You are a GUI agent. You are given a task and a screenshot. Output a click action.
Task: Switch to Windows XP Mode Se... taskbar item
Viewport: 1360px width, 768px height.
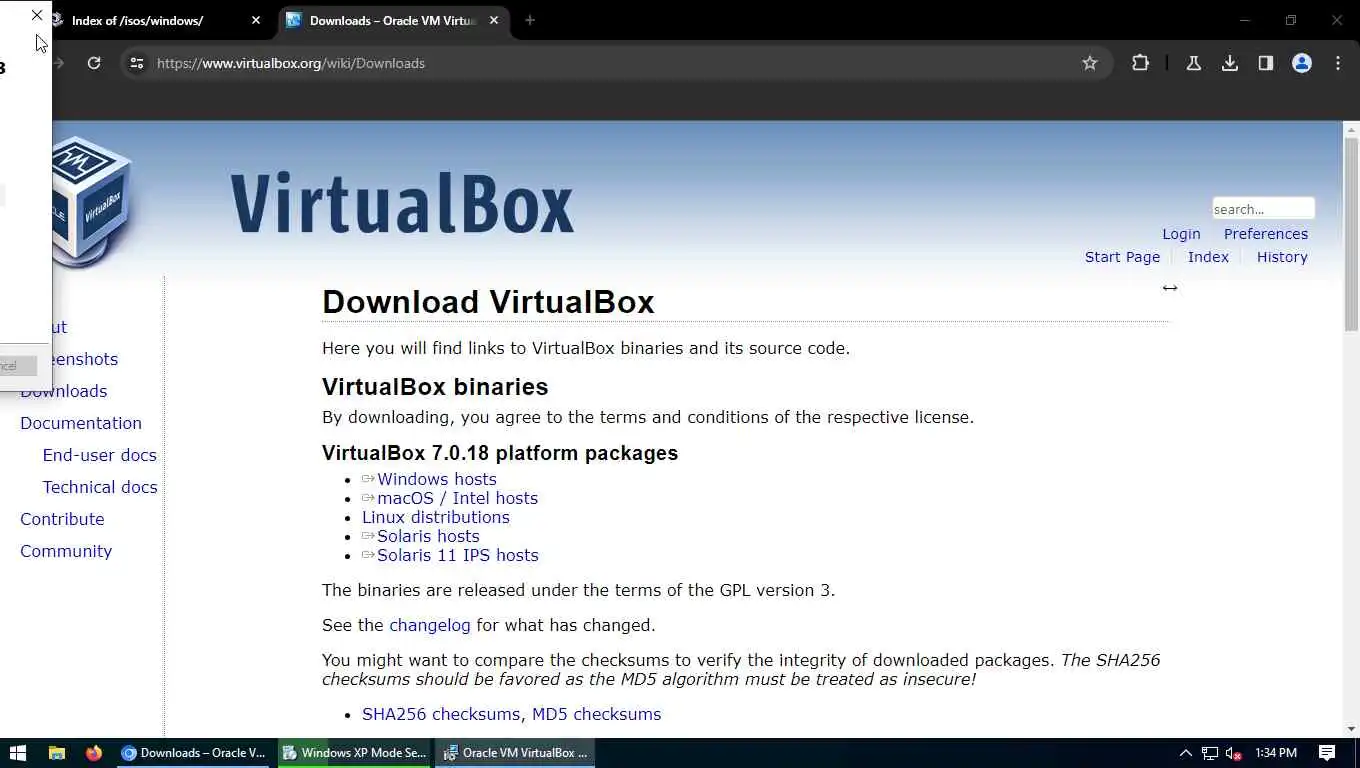click(354, 753)
